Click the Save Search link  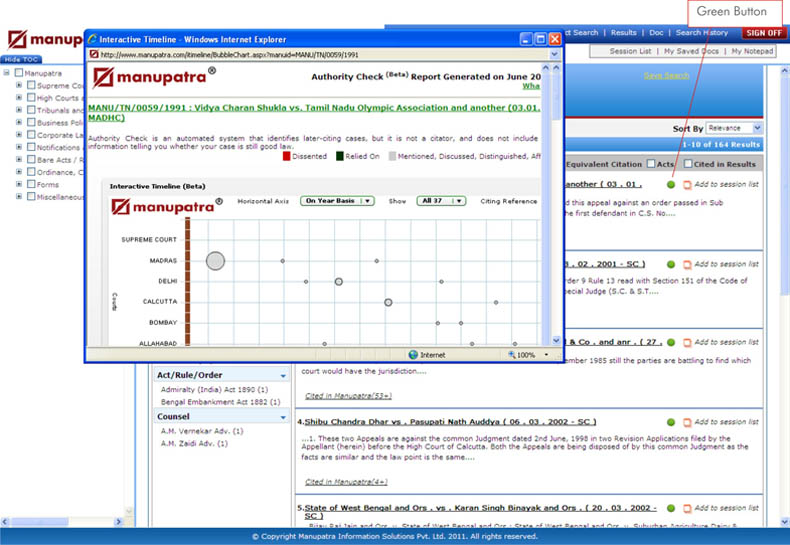[666, 76]
